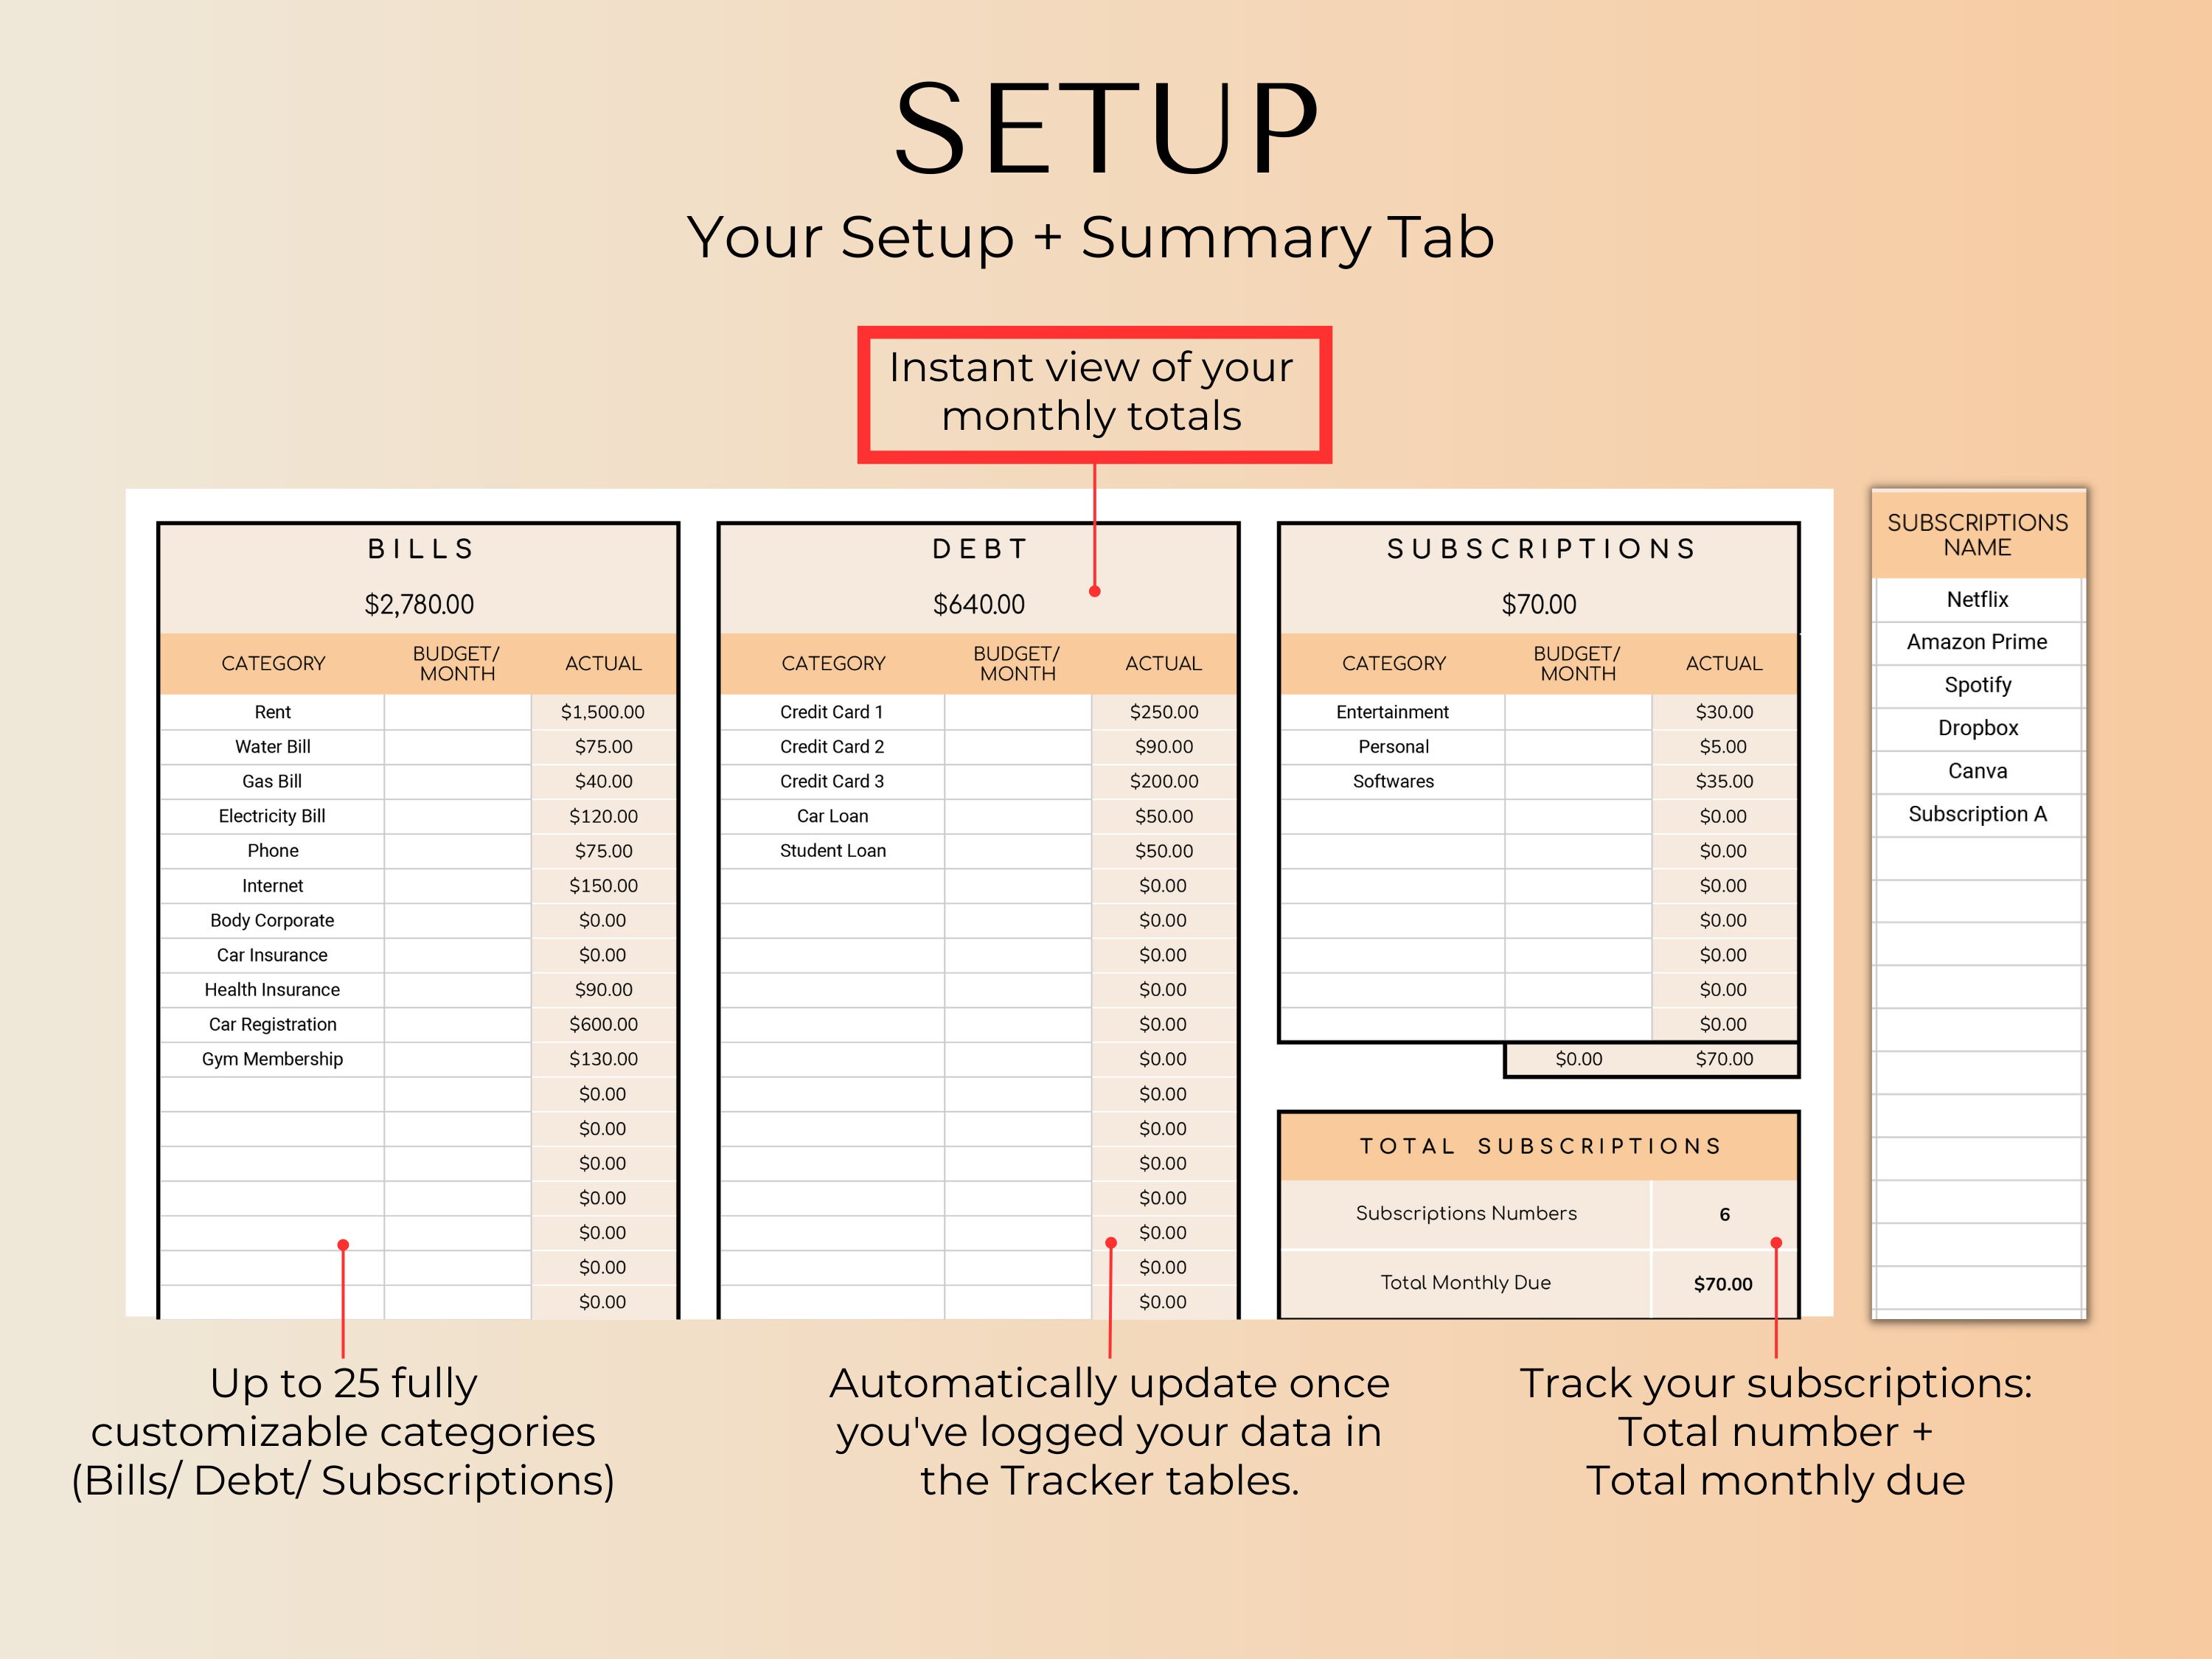
Task: Select the Gas Bill row label
Action: (272, 781)
